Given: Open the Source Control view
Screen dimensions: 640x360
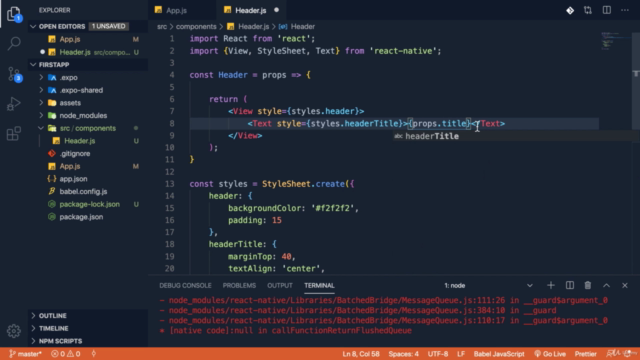Looking at the screenshot, I should point(14,74).
